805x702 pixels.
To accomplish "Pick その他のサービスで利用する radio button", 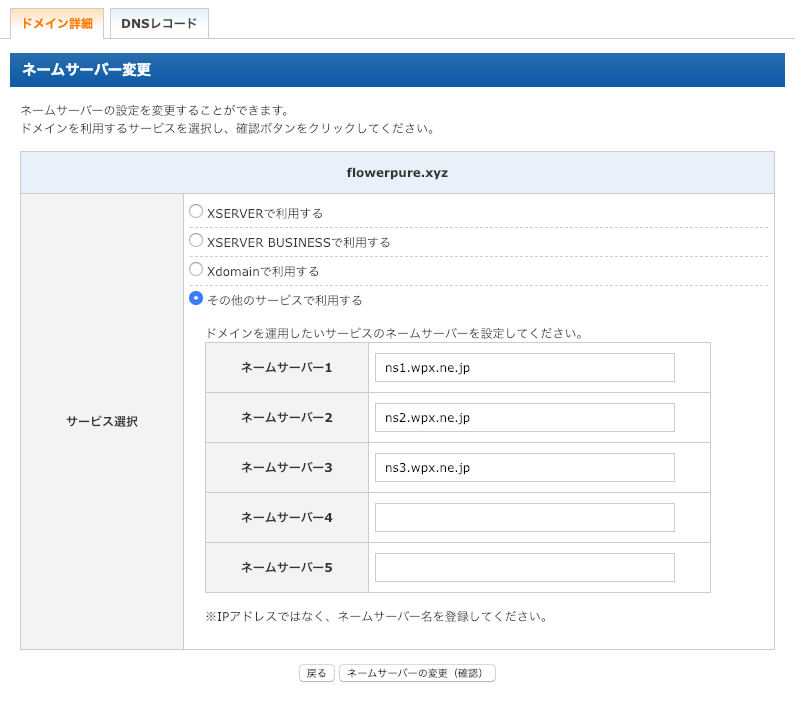I will point(196,298).
